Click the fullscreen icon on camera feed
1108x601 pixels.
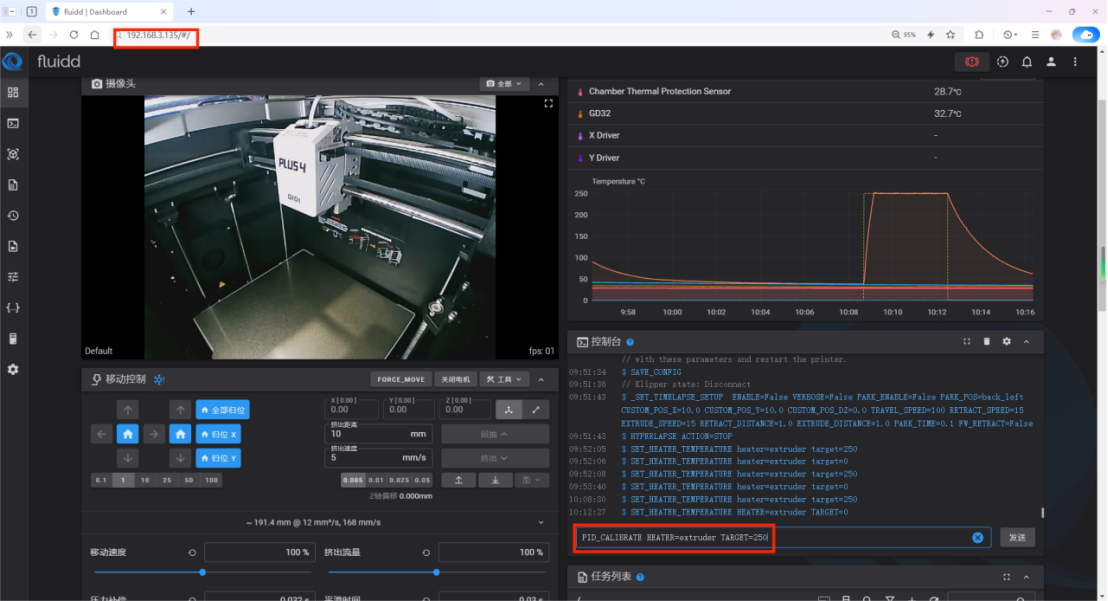coord(548,103)
